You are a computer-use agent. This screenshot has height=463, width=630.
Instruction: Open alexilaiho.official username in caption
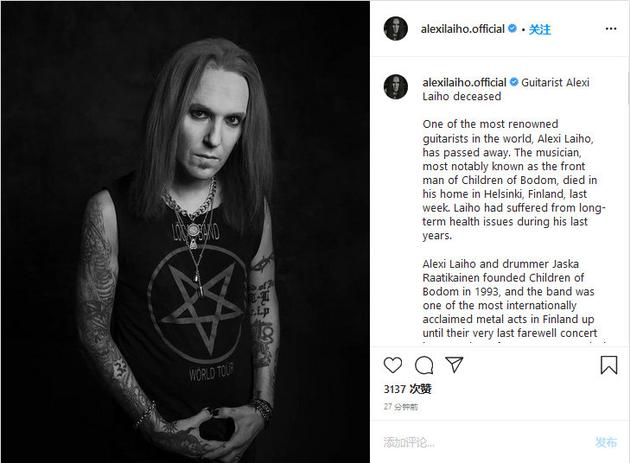click(x=464, y=82)
